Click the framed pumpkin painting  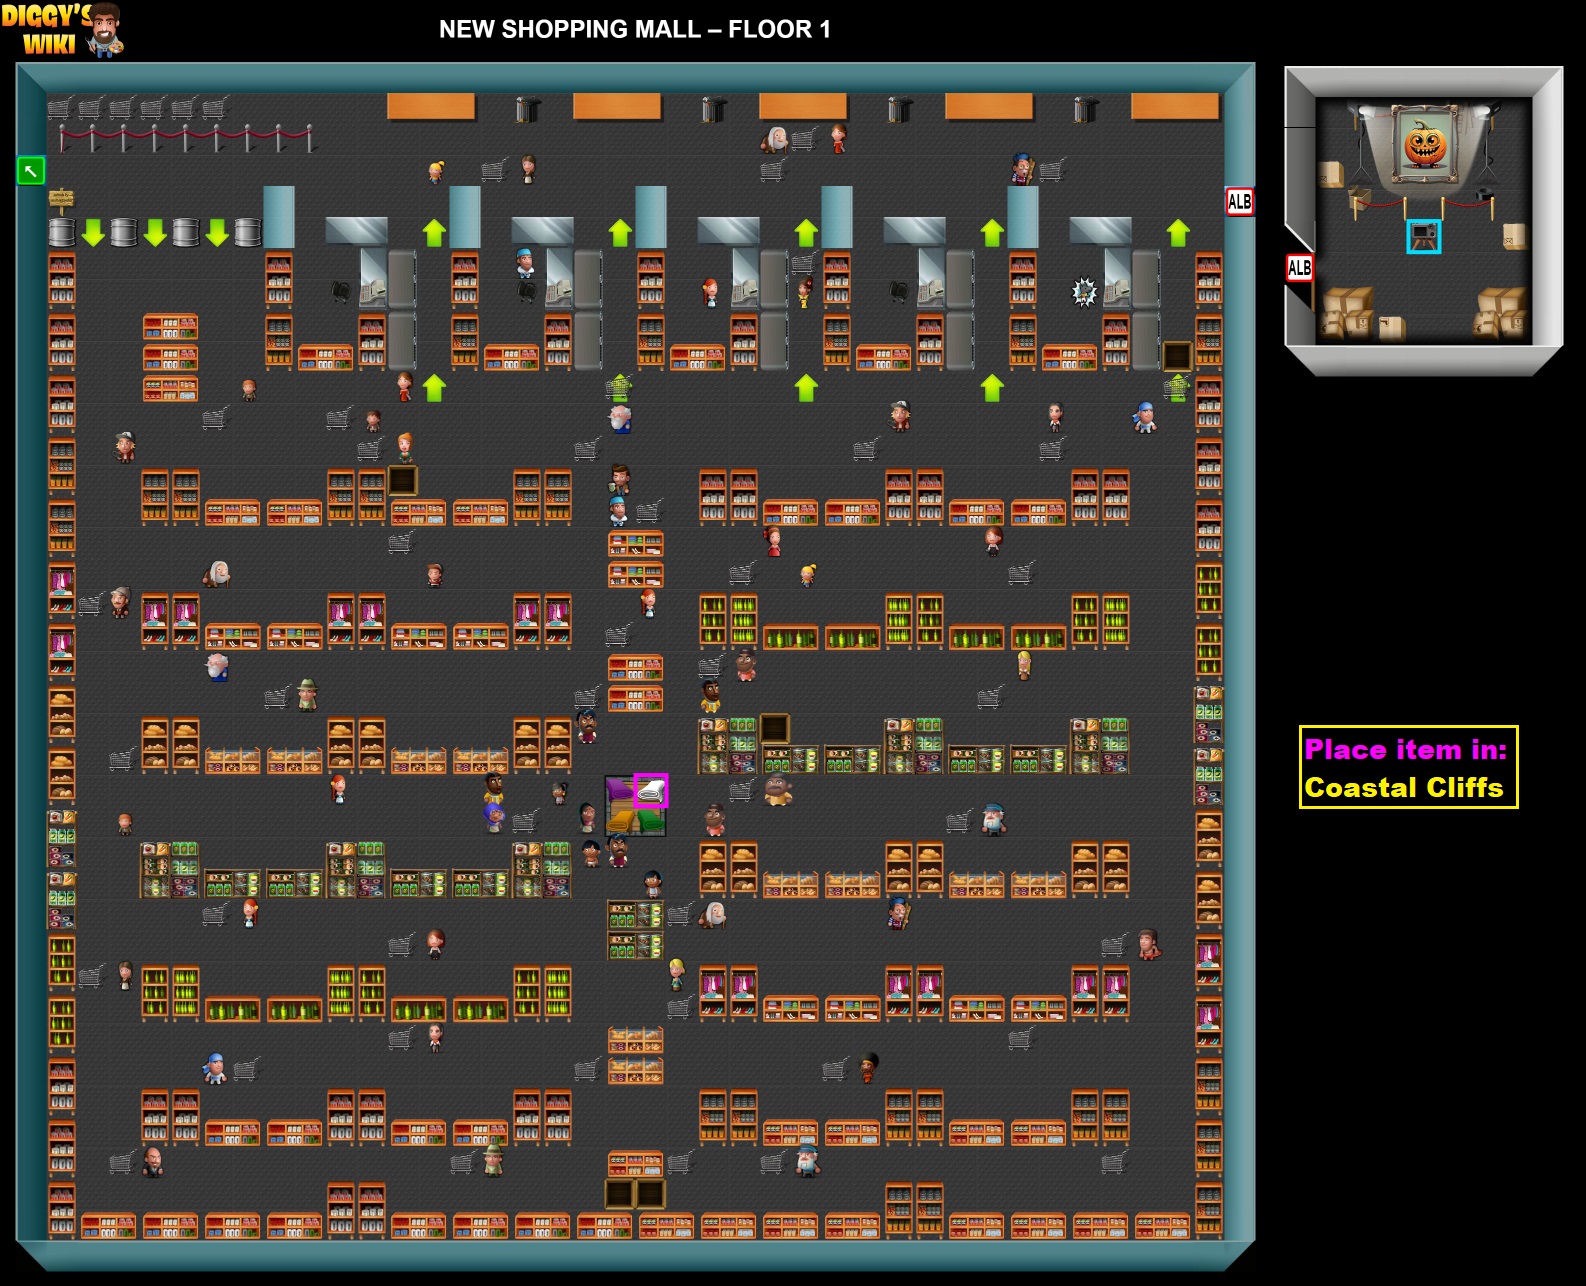[x=1425, y=144]
